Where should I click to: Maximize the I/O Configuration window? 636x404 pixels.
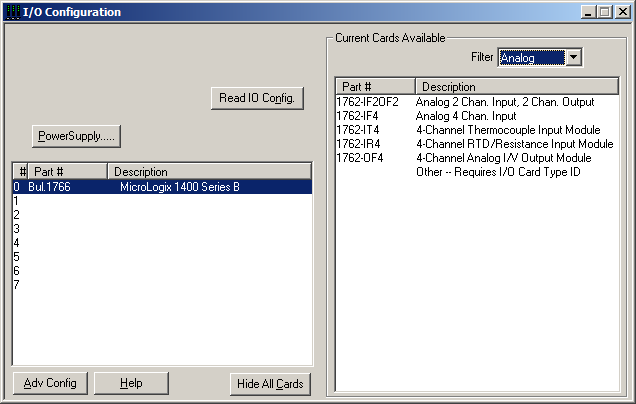[x=604, y=12]
